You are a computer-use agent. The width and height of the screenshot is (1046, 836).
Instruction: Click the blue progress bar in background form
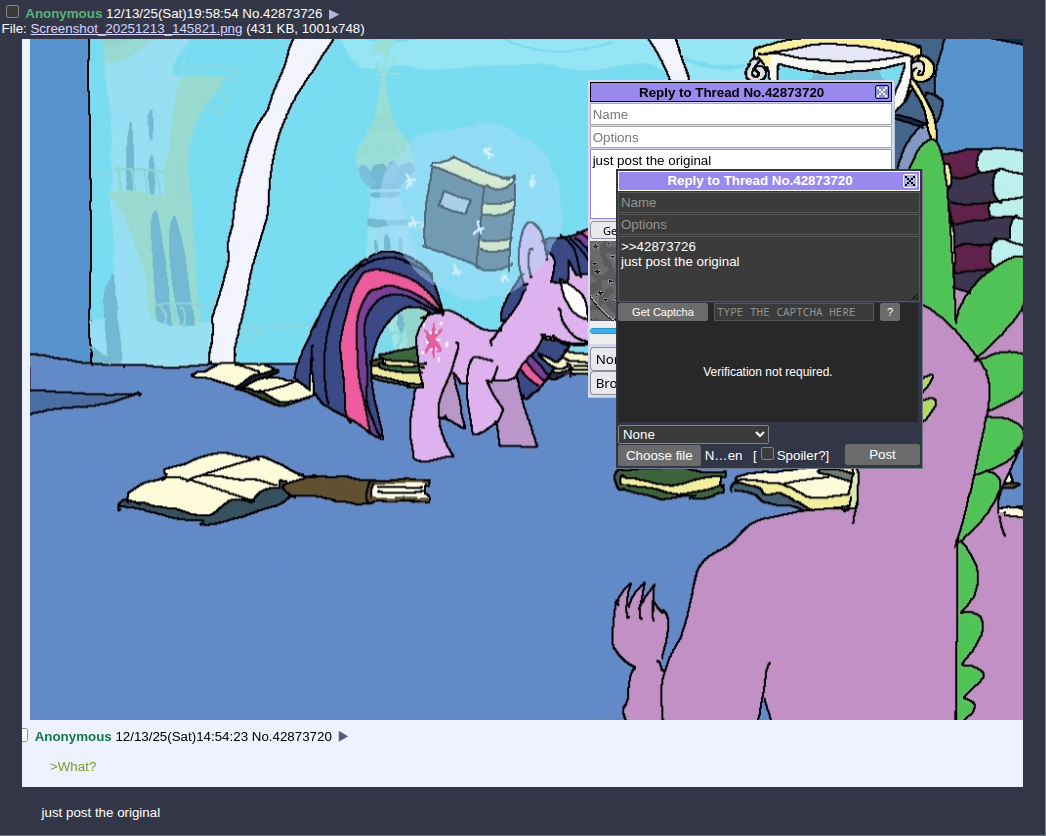603,331
